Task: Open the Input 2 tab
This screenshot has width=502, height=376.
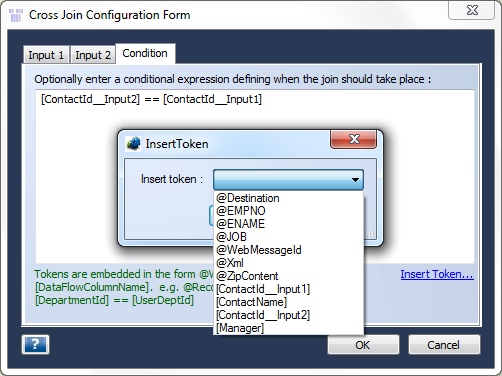Action: 93,55
